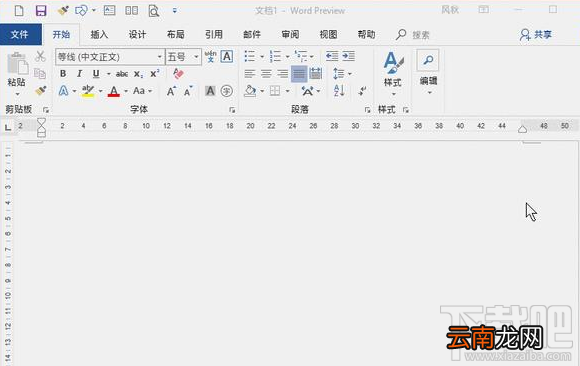
Task: Sort text A to Z icon
Action: [x=339, y=91]
